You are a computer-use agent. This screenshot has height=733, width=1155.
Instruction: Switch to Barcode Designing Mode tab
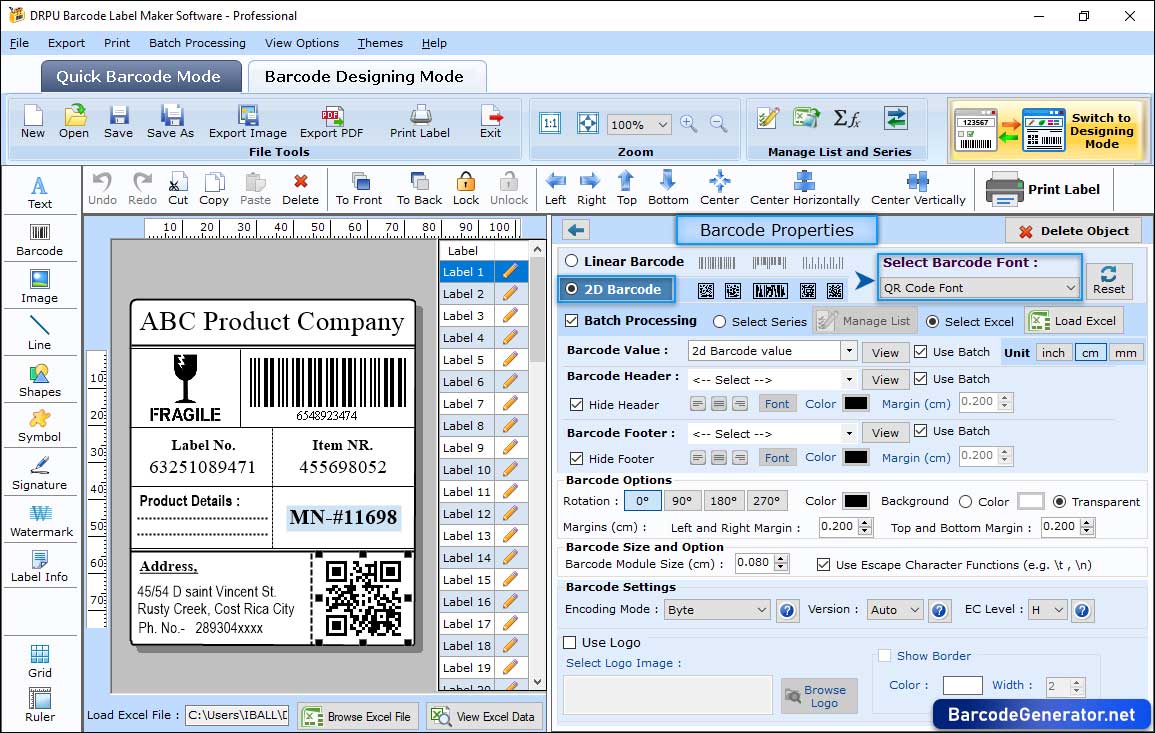pos(364,77)
